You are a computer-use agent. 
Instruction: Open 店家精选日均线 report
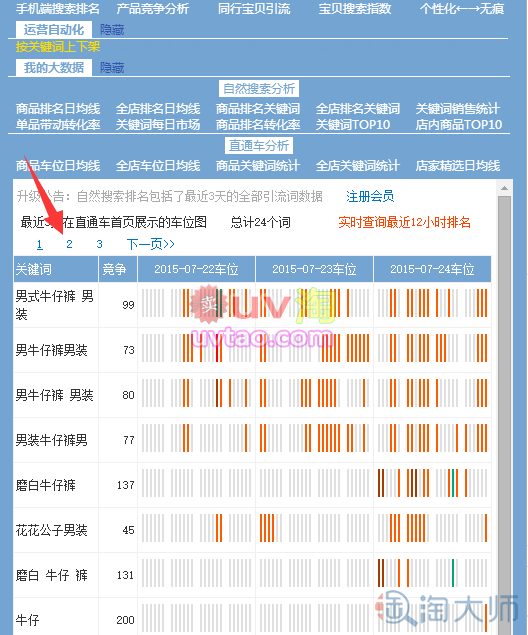tap(458, 166)
